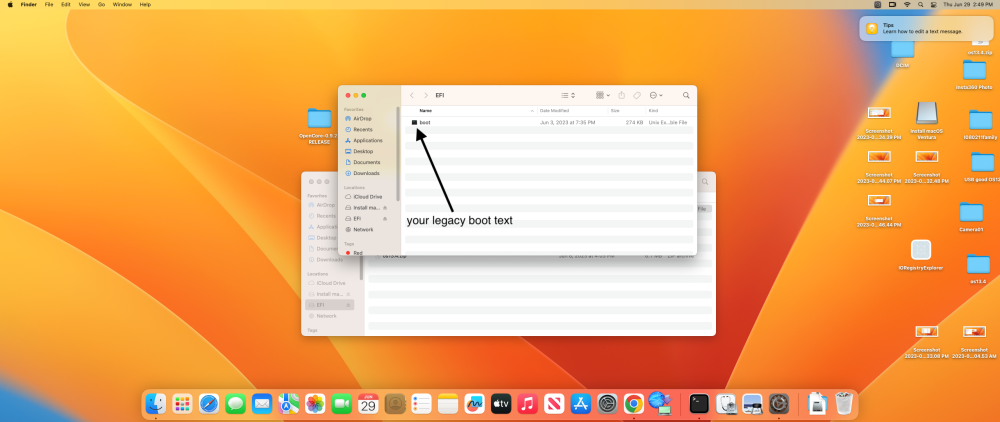
Task: Sort by the Name column header
Action: coord(425,111)
